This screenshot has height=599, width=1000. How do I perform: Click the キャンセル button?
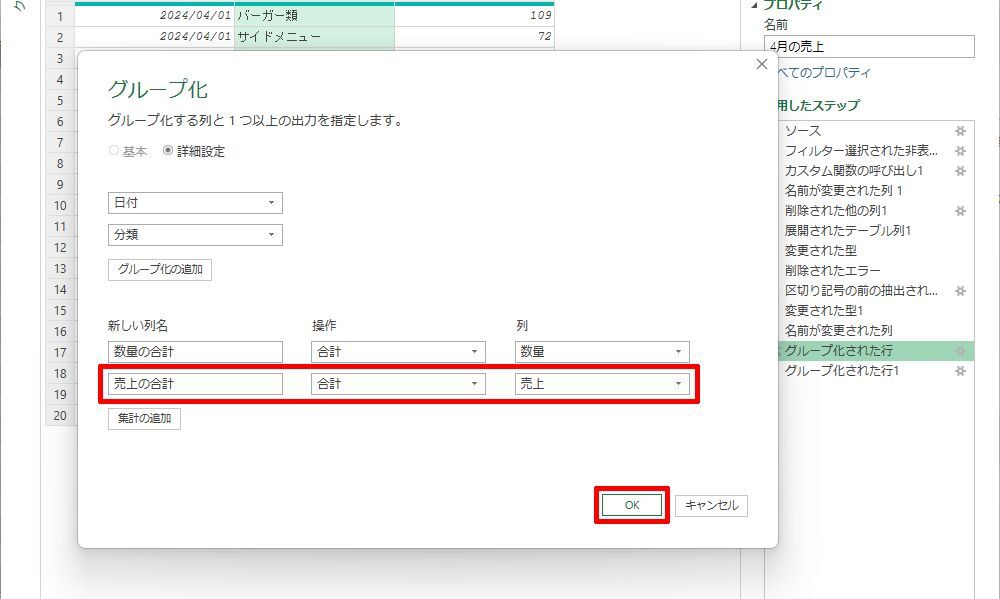click(x=711, y=506)
